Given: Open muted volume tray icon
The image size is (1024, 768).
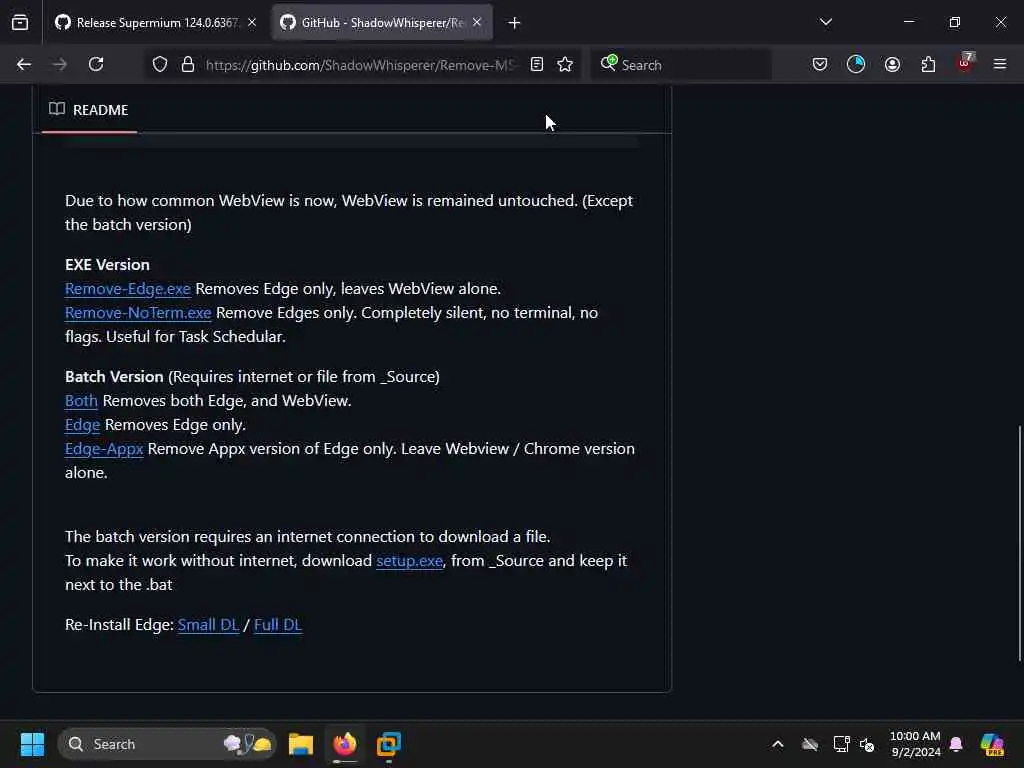Looking at the screenshot, I should pos(867,744).
